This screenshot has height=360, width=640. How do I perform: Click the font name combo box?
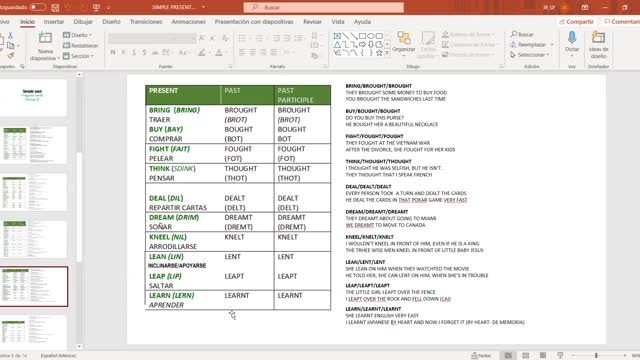[x=152, y=38]
